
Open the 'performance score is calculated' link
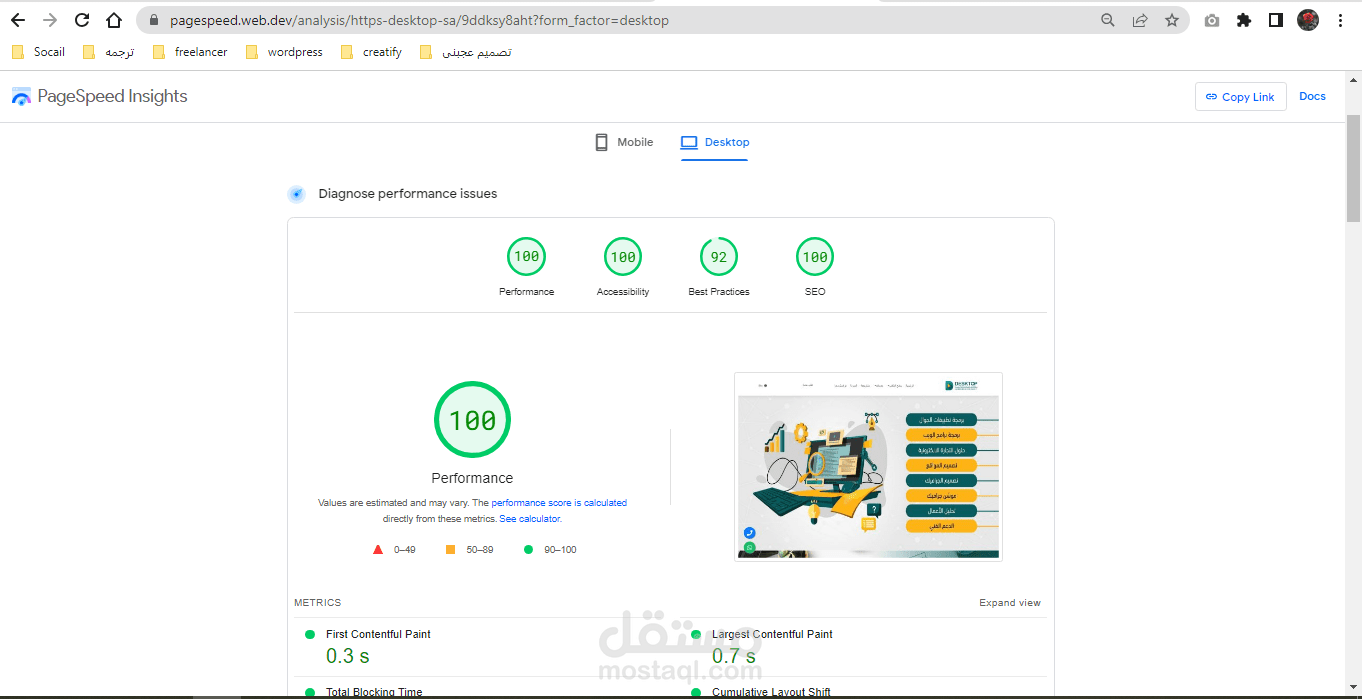(x=559, y=503)
